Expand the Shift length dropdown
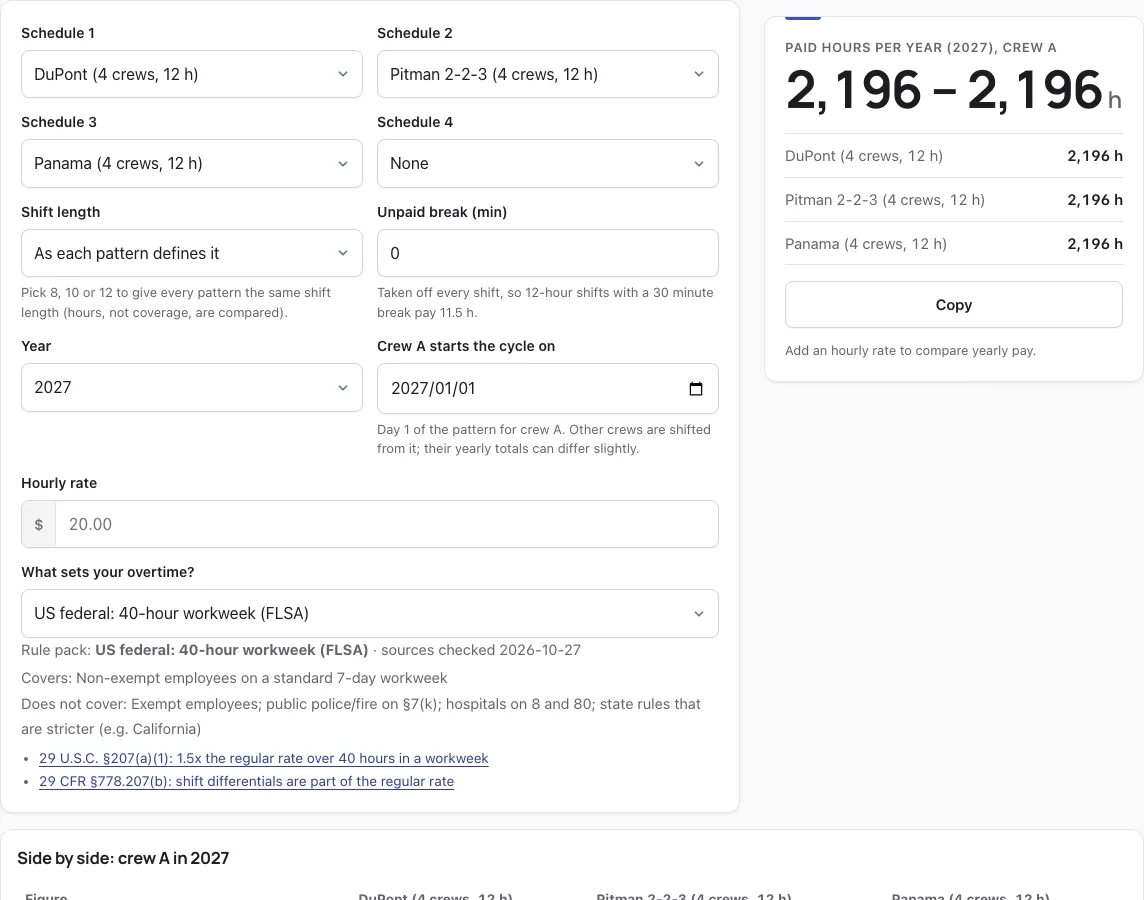 pyautogui.click(x=192, y=253)
